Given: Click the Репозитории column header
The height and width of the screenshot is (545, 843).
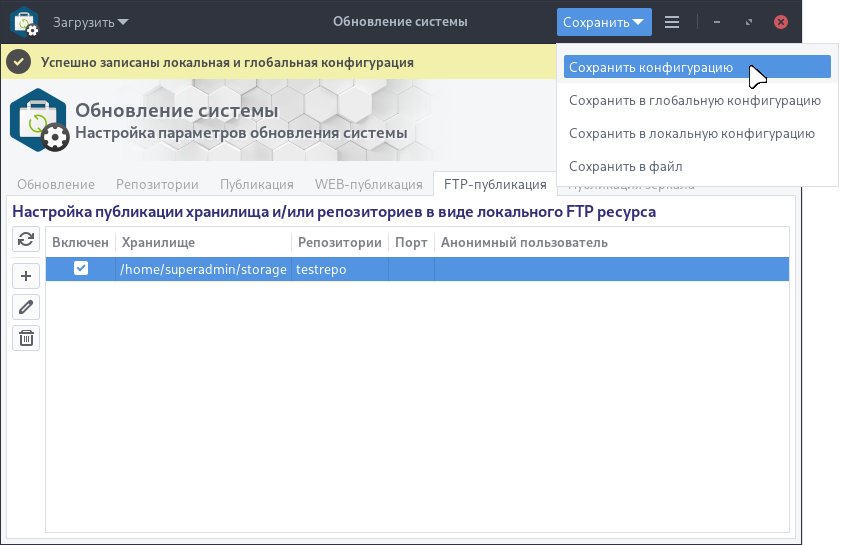Looking at the screenshot, I should pyautogui.click(x=340, y=242).
